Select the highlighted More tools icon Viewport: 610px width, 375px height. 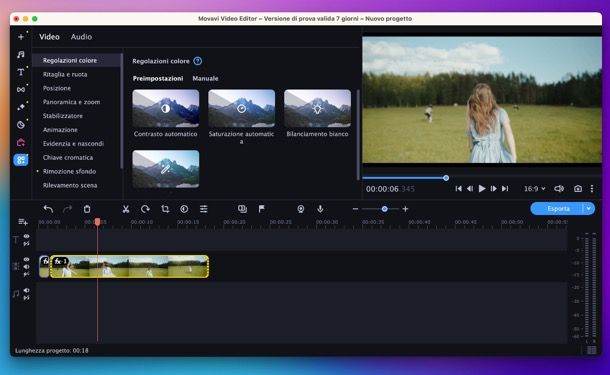click(21, 160)
